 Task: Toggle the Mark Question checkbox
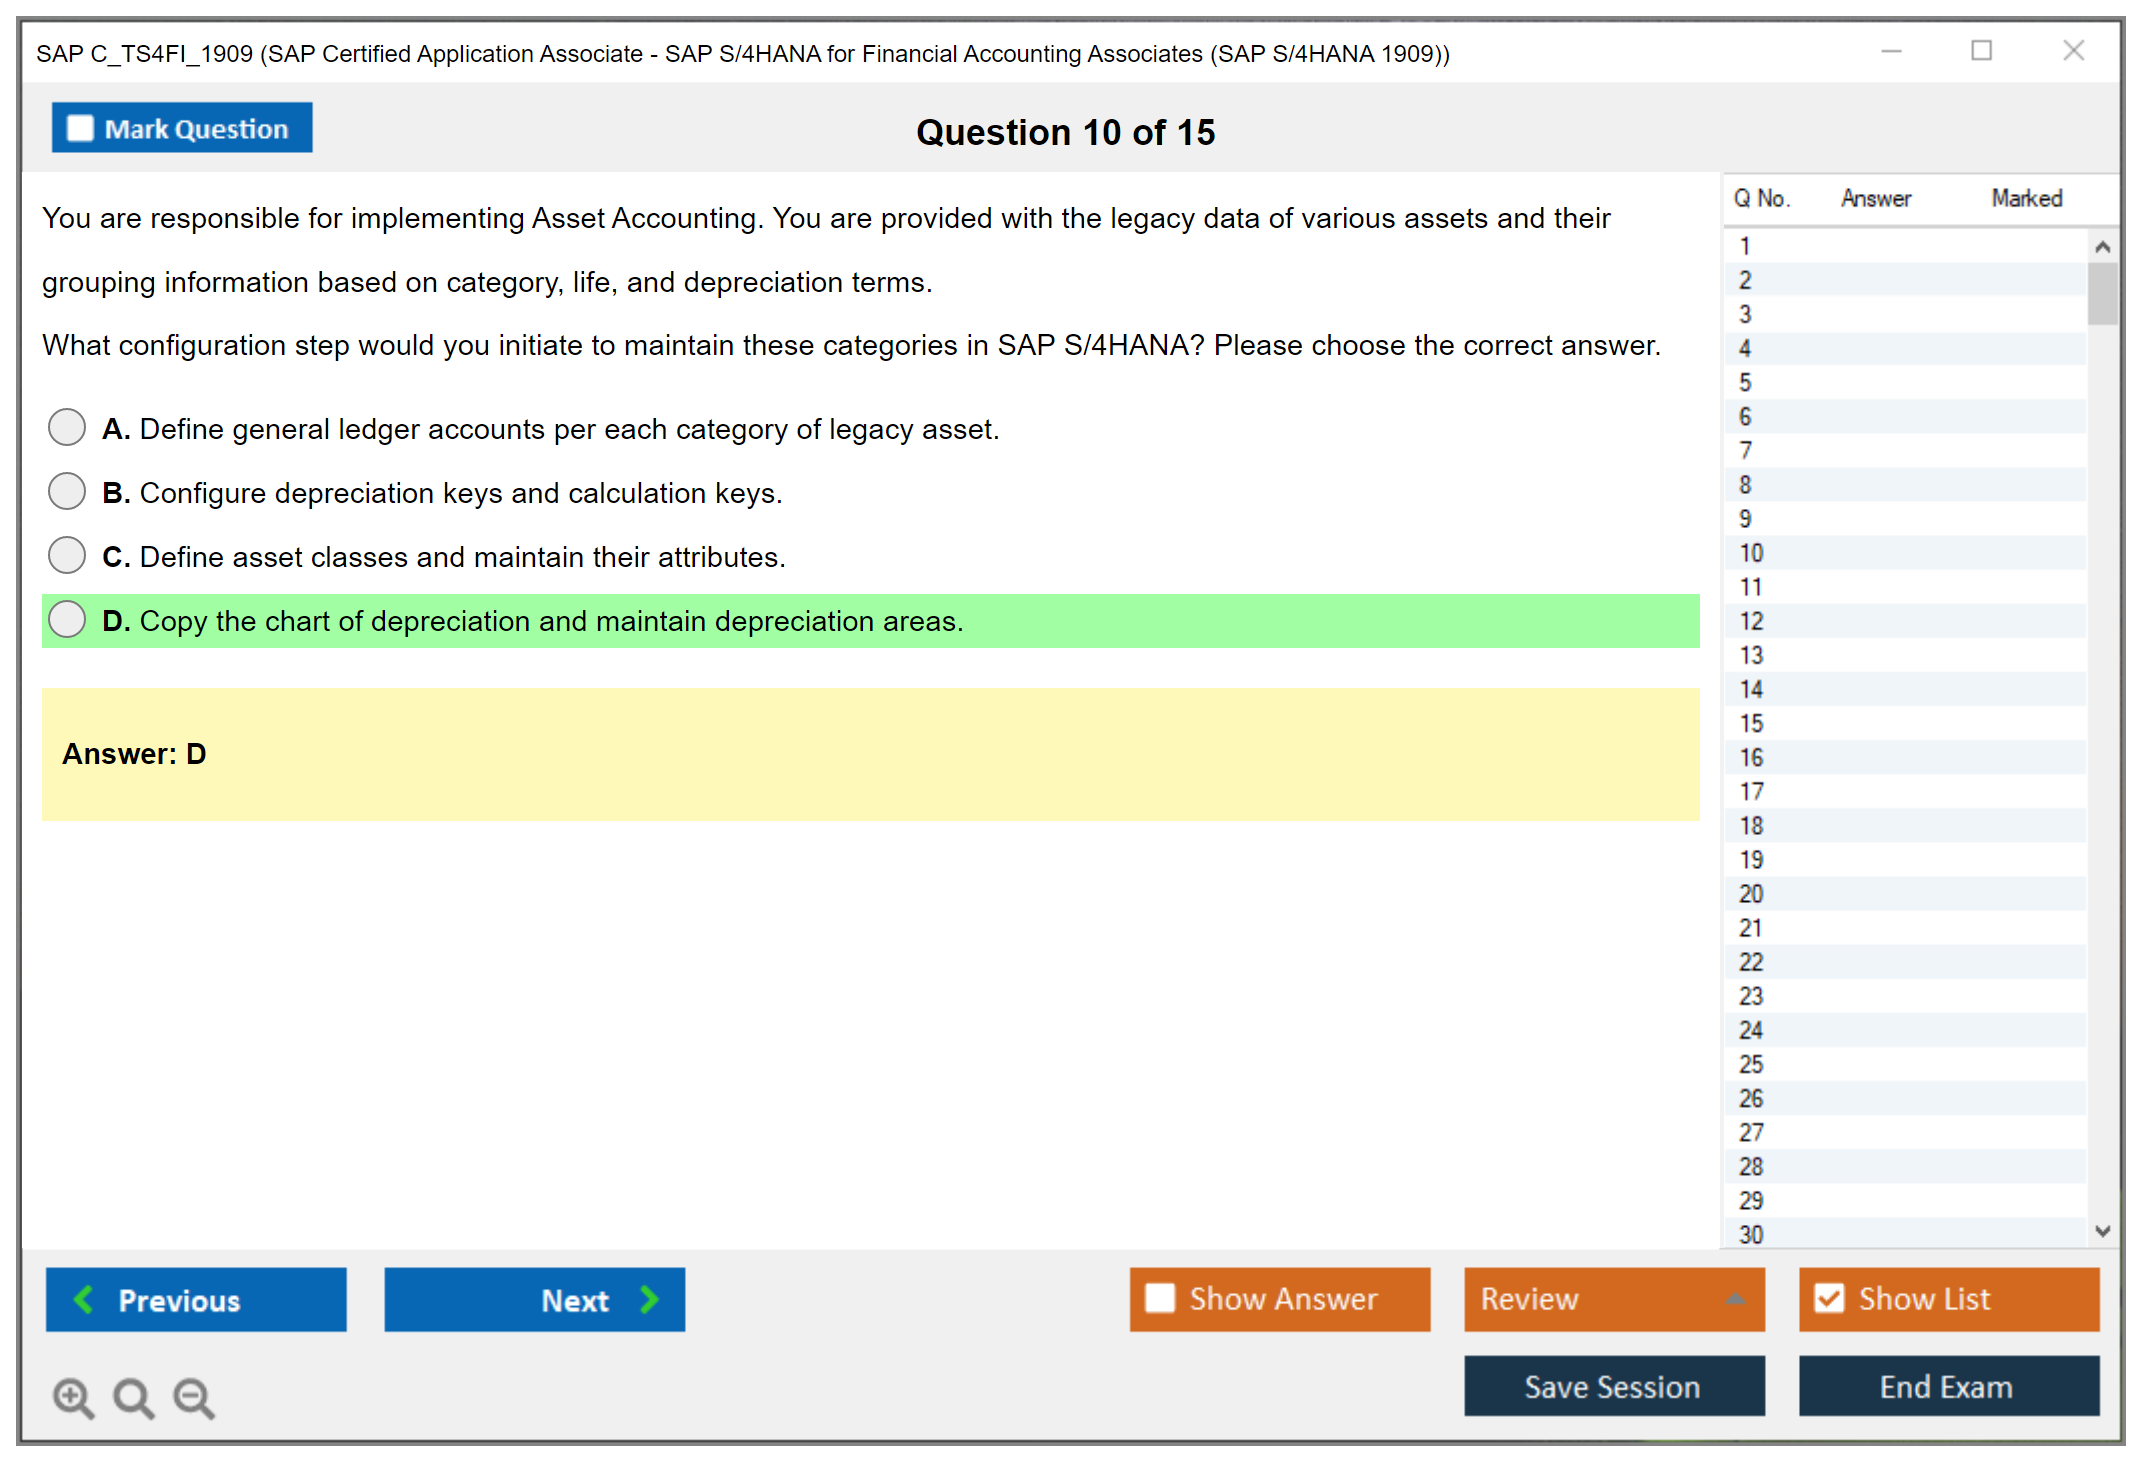(x=80, y=128)
